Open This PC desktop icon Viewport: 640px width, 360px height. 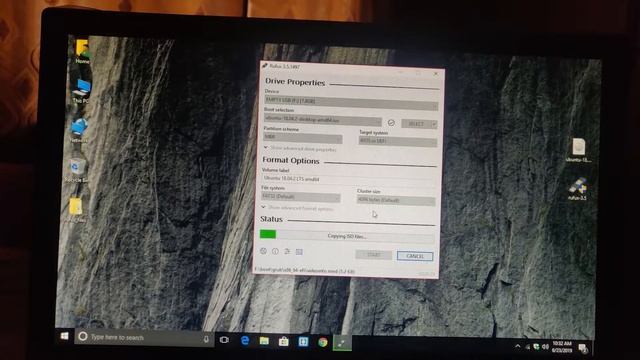click(x=81, y=91)
